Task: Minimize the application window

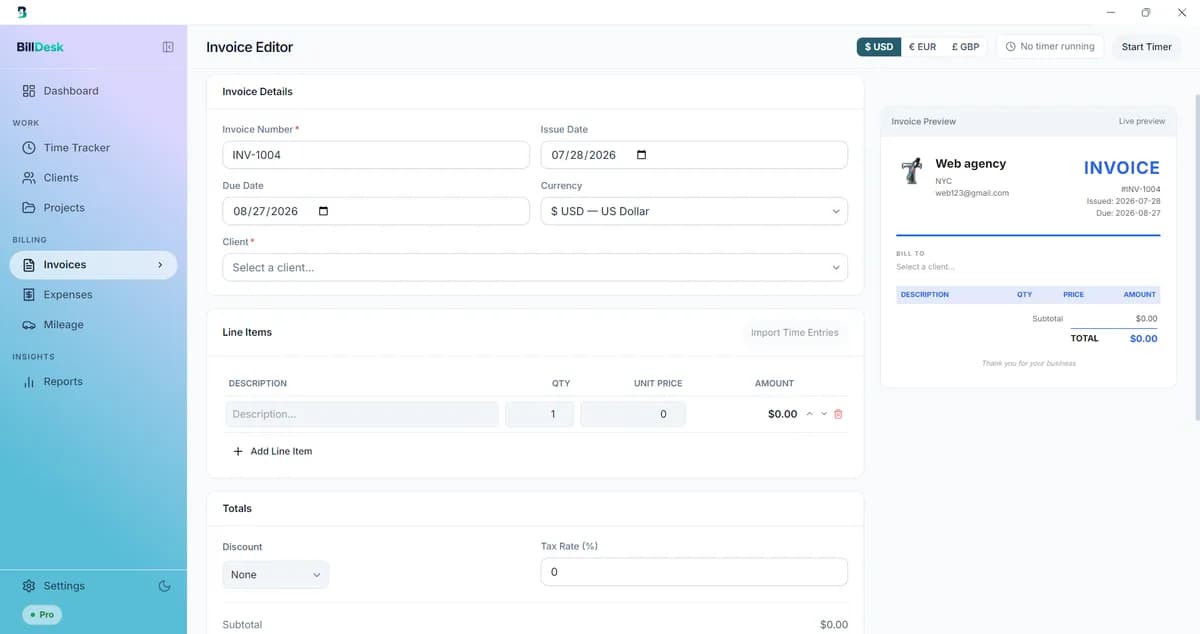Action: 1111,12
